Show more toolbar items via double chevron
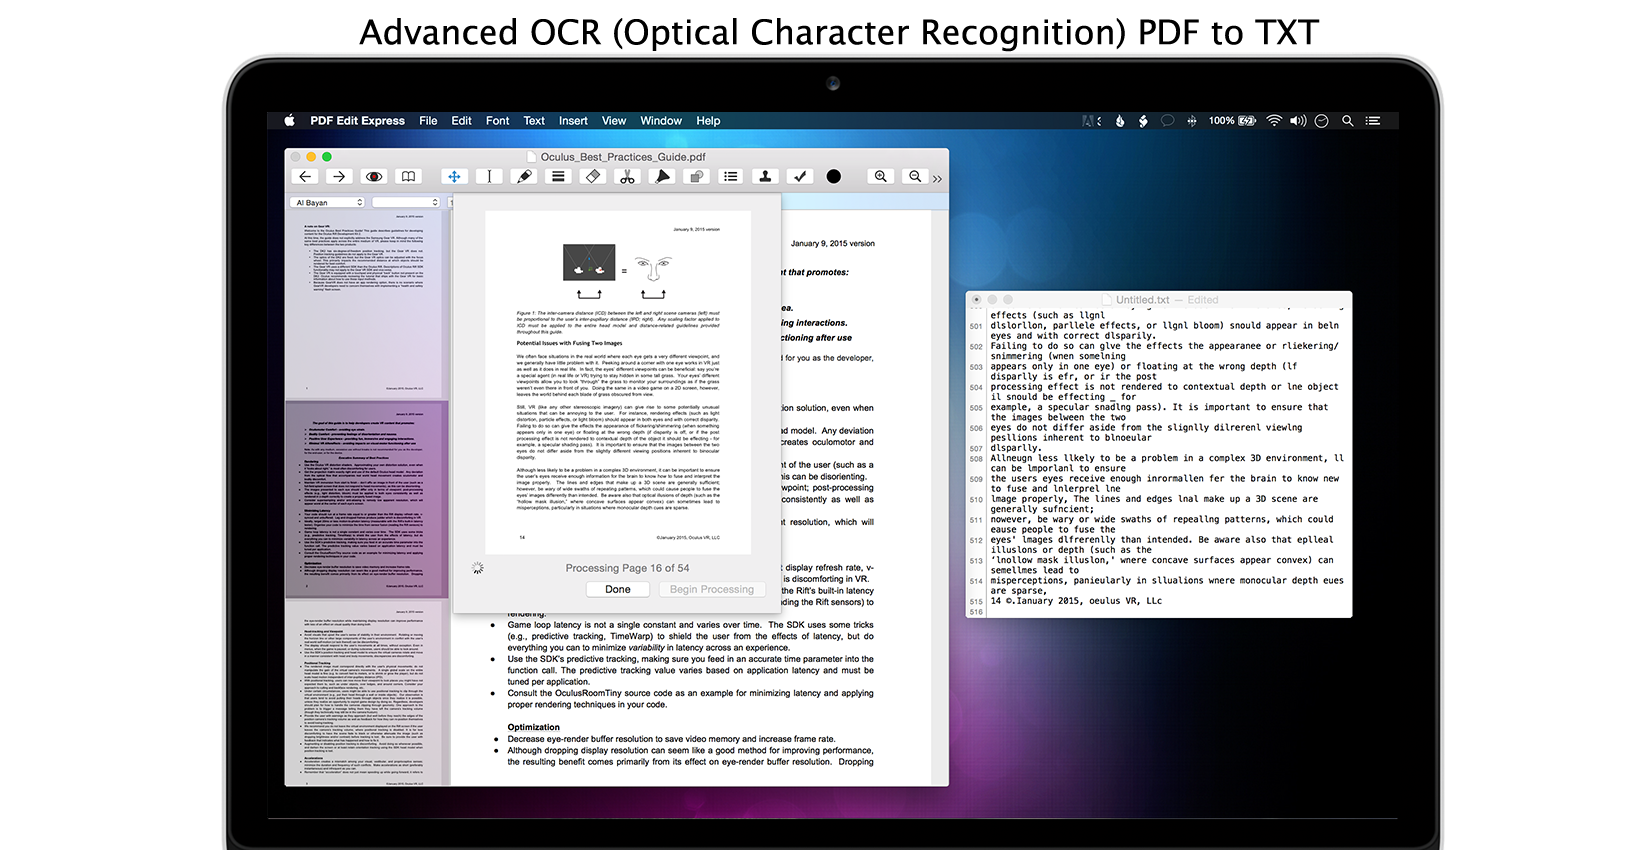Image resolution: width=1650 pixels, height=850 pixels. point(937,179)
